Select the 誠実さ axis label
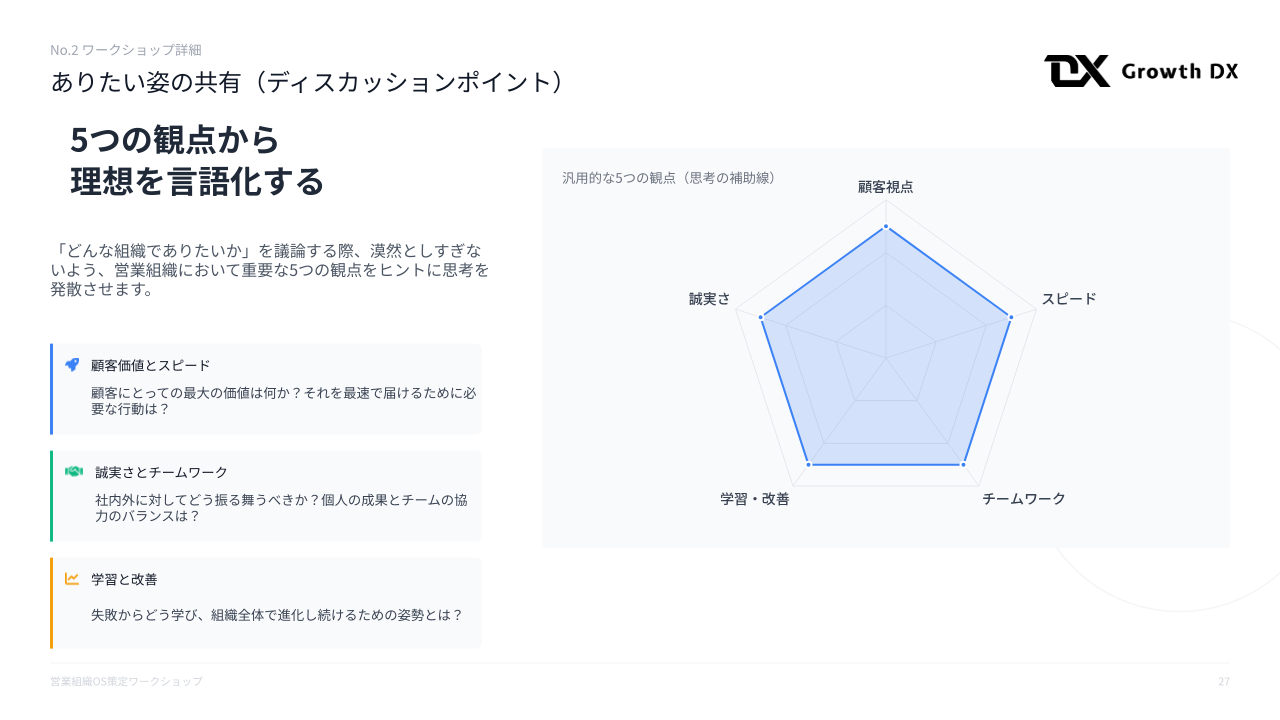 pyautogui.click(x=709, y=299)
